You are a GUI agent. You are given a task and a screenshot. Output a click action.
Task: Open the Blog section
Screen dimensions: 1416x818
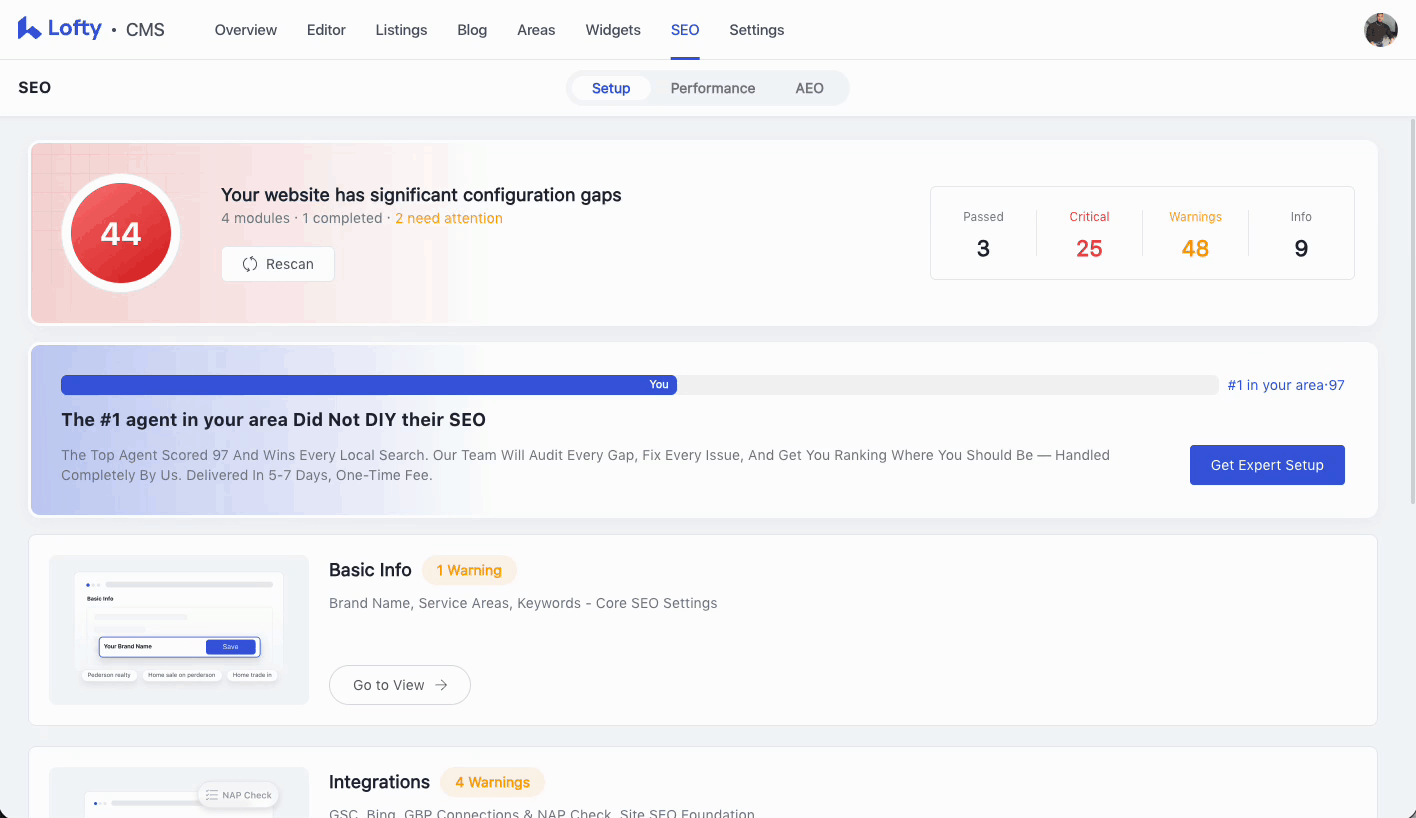tap(472, 30)
